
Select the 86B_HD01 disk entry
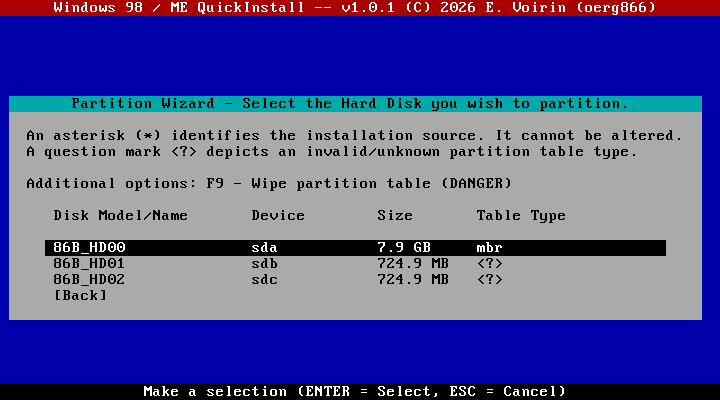tap(355, 264)
